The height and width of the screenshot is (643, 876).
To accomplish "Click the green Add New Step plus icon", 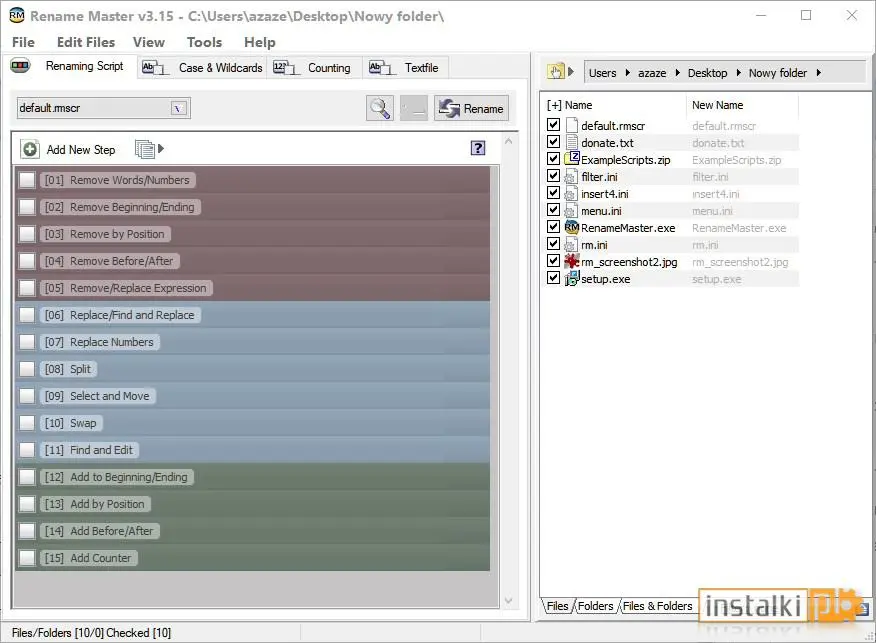I will tap(30, 149).
